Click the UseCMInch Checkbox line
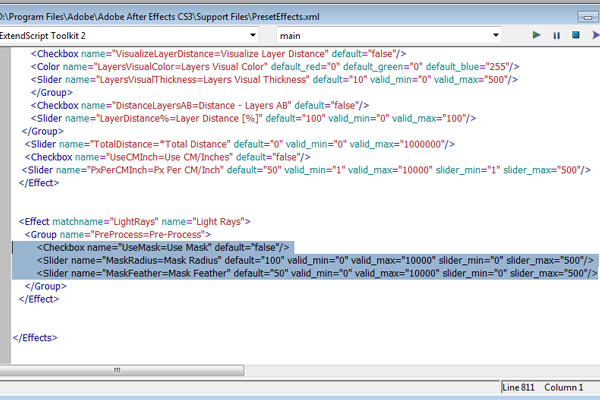This screenshot has height=400, width=600. (168, 157)
